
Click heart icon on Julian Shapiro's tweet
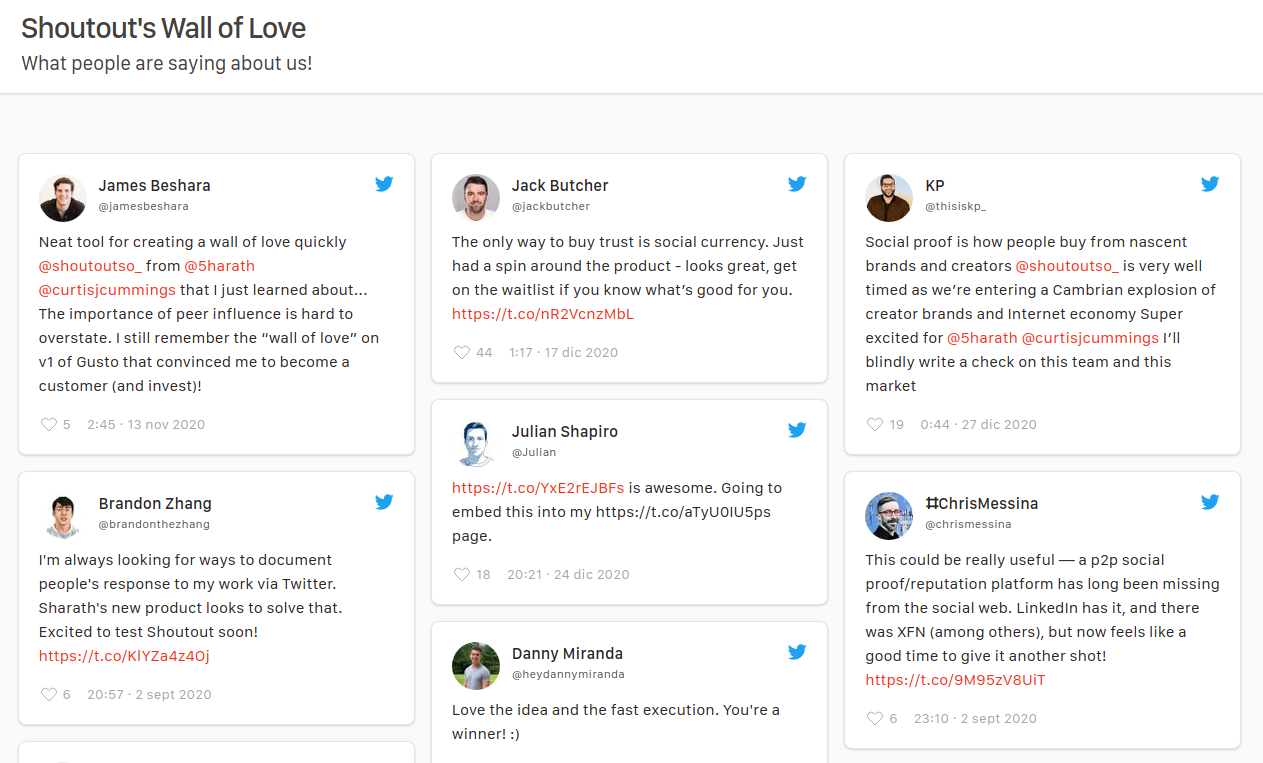click(x=461, y=574)
